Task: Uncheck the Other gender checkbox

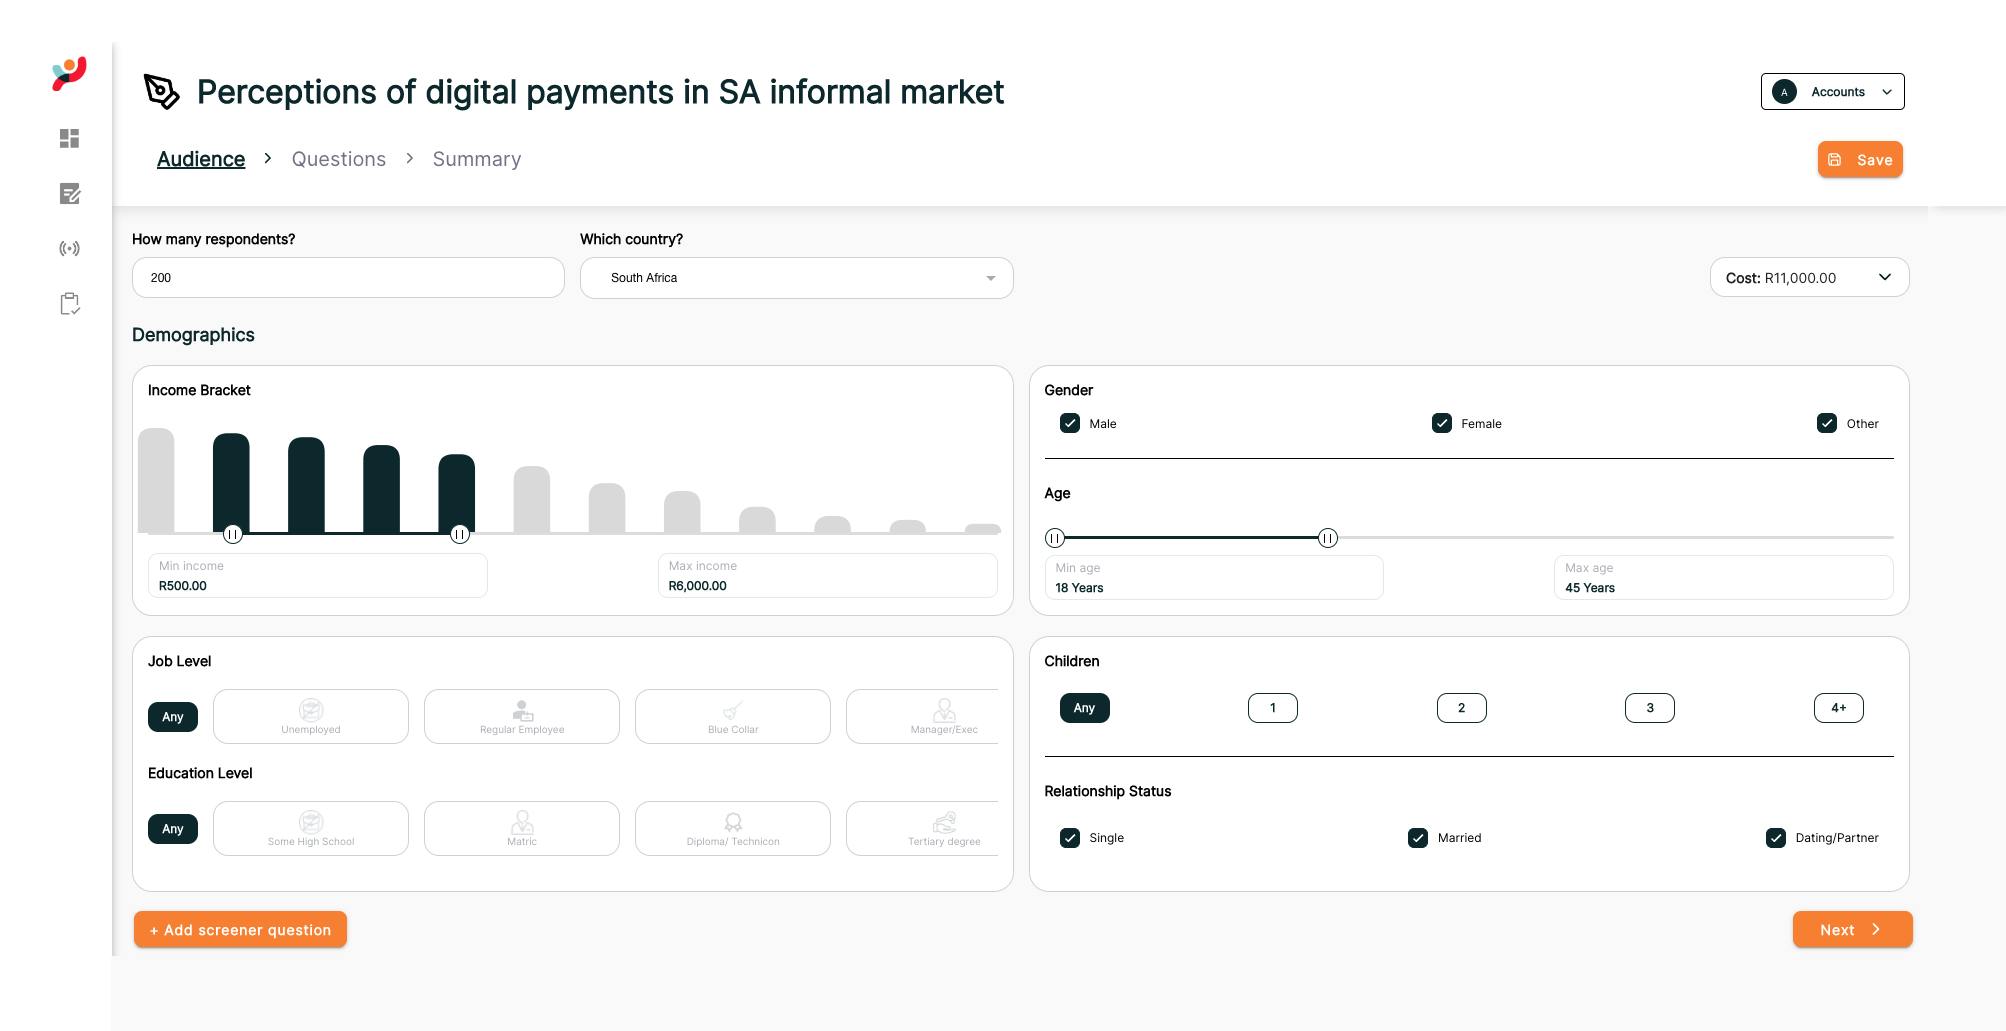Action: [x=1827, y=423]
